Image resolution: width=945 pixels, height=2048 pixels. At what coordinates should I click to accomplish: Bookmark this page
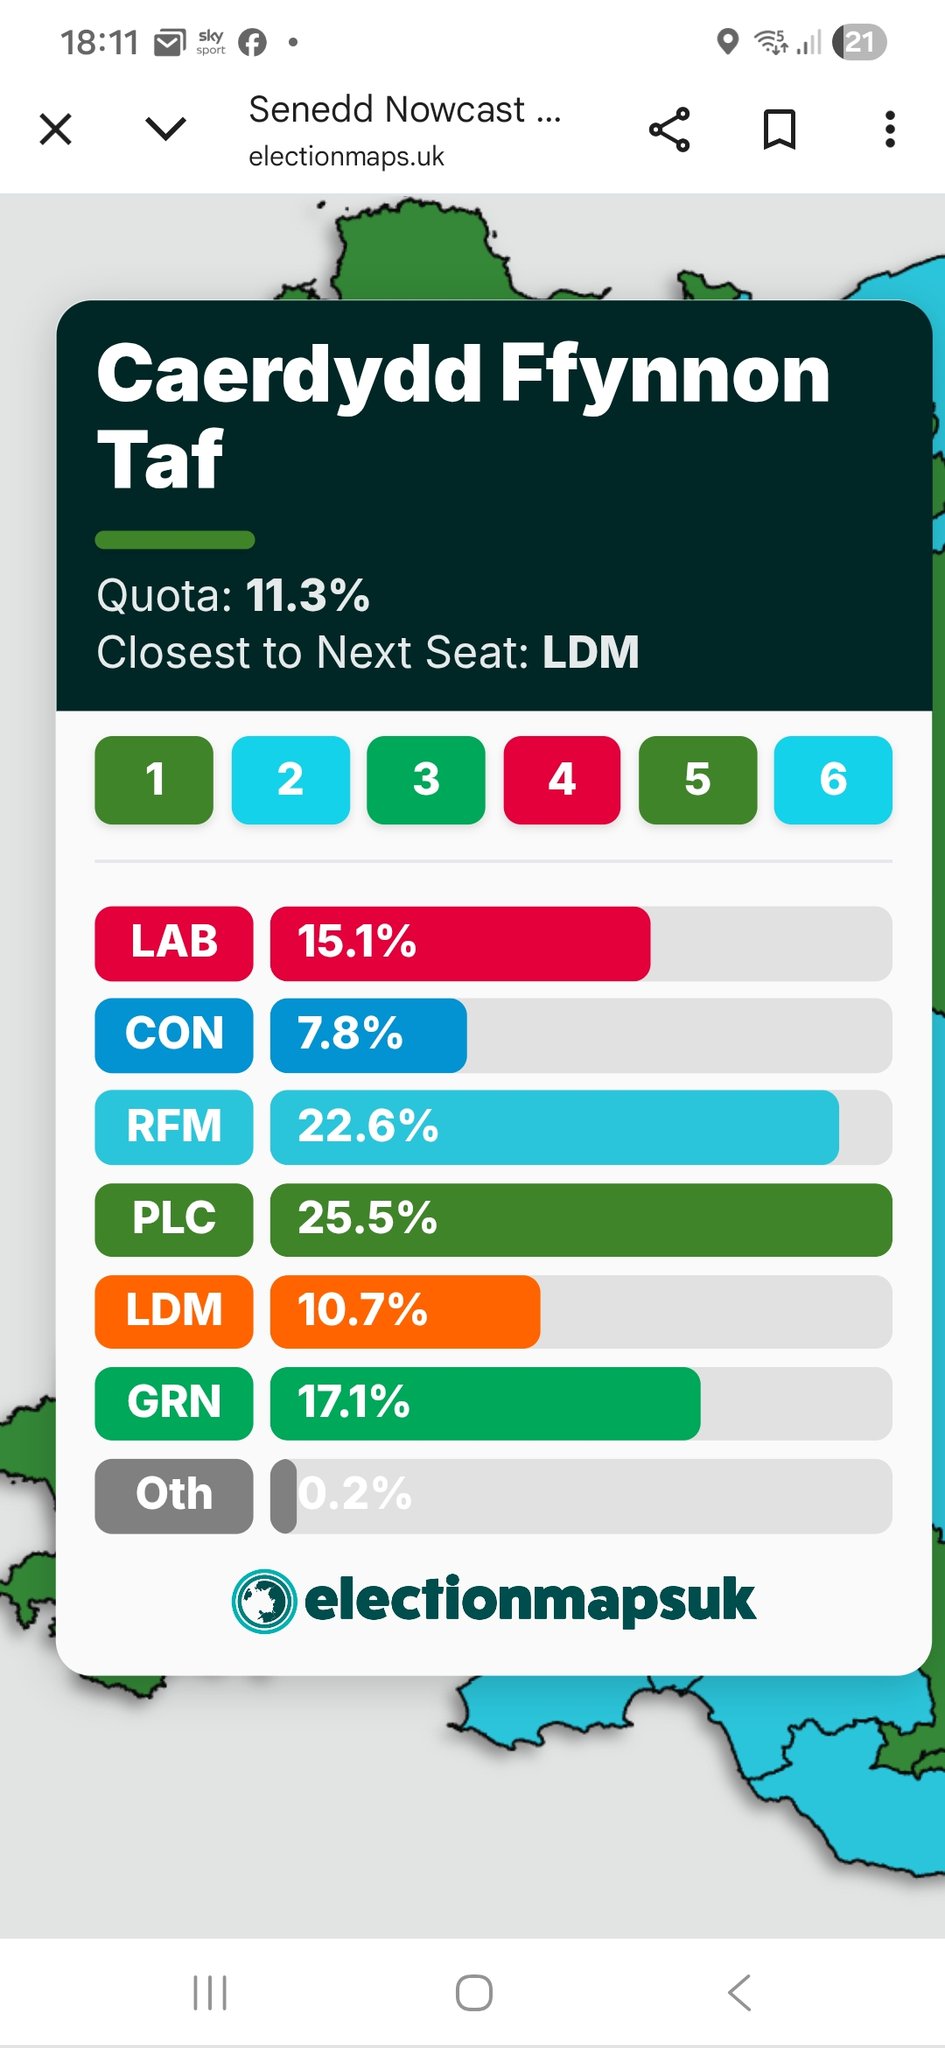pyautogui.click(x=779, y=130)
